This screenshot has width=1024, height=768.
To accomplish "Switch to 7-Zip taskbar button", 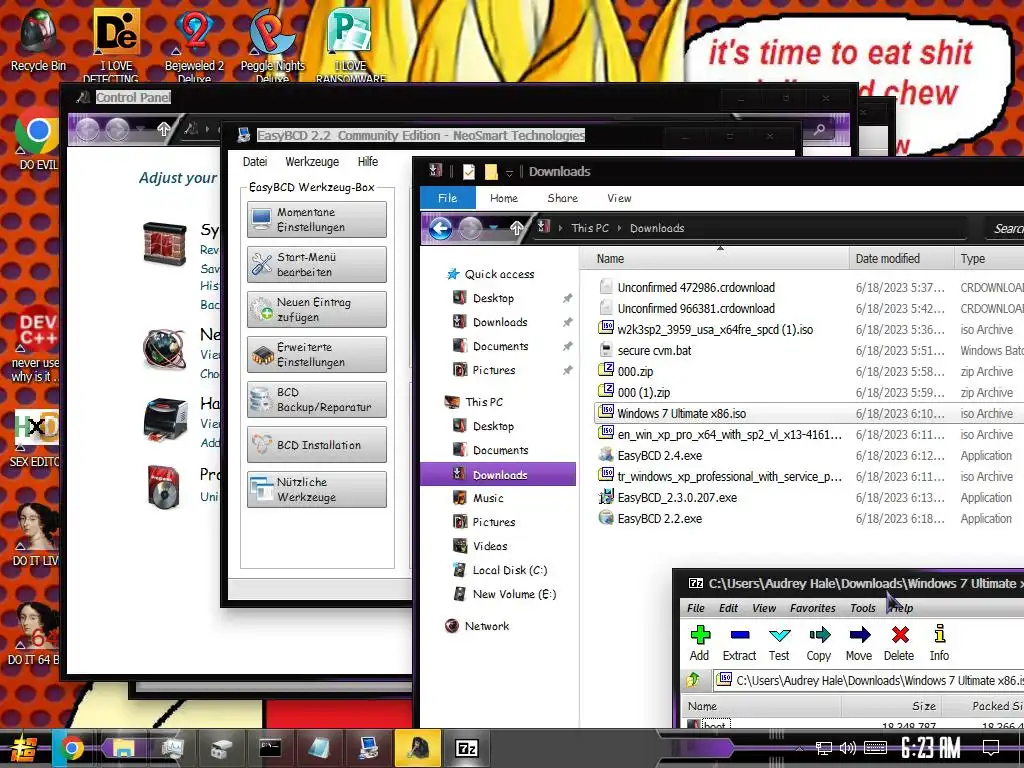I will [x=466, y=748].
